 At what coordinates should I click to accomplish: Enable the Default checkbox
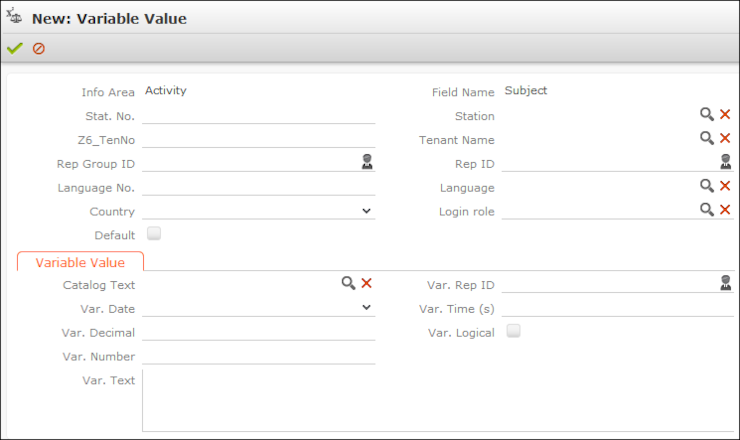[154, 234]
